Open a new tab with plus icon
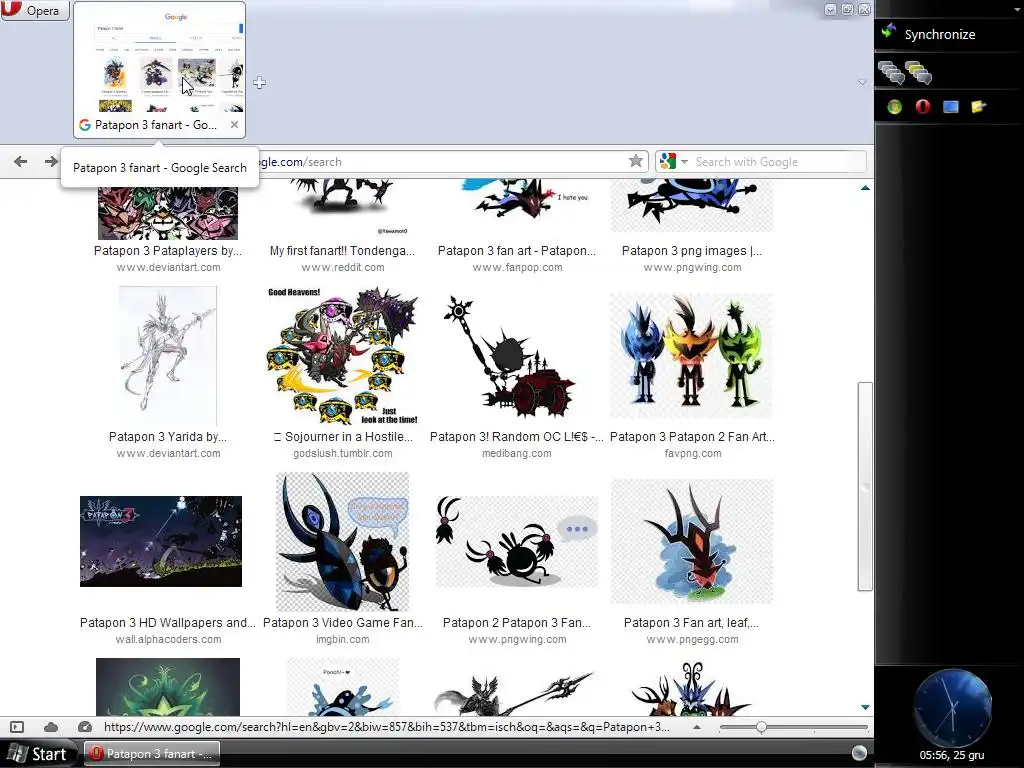Viewport: 1024px width, 768px height. pos(259,82)
